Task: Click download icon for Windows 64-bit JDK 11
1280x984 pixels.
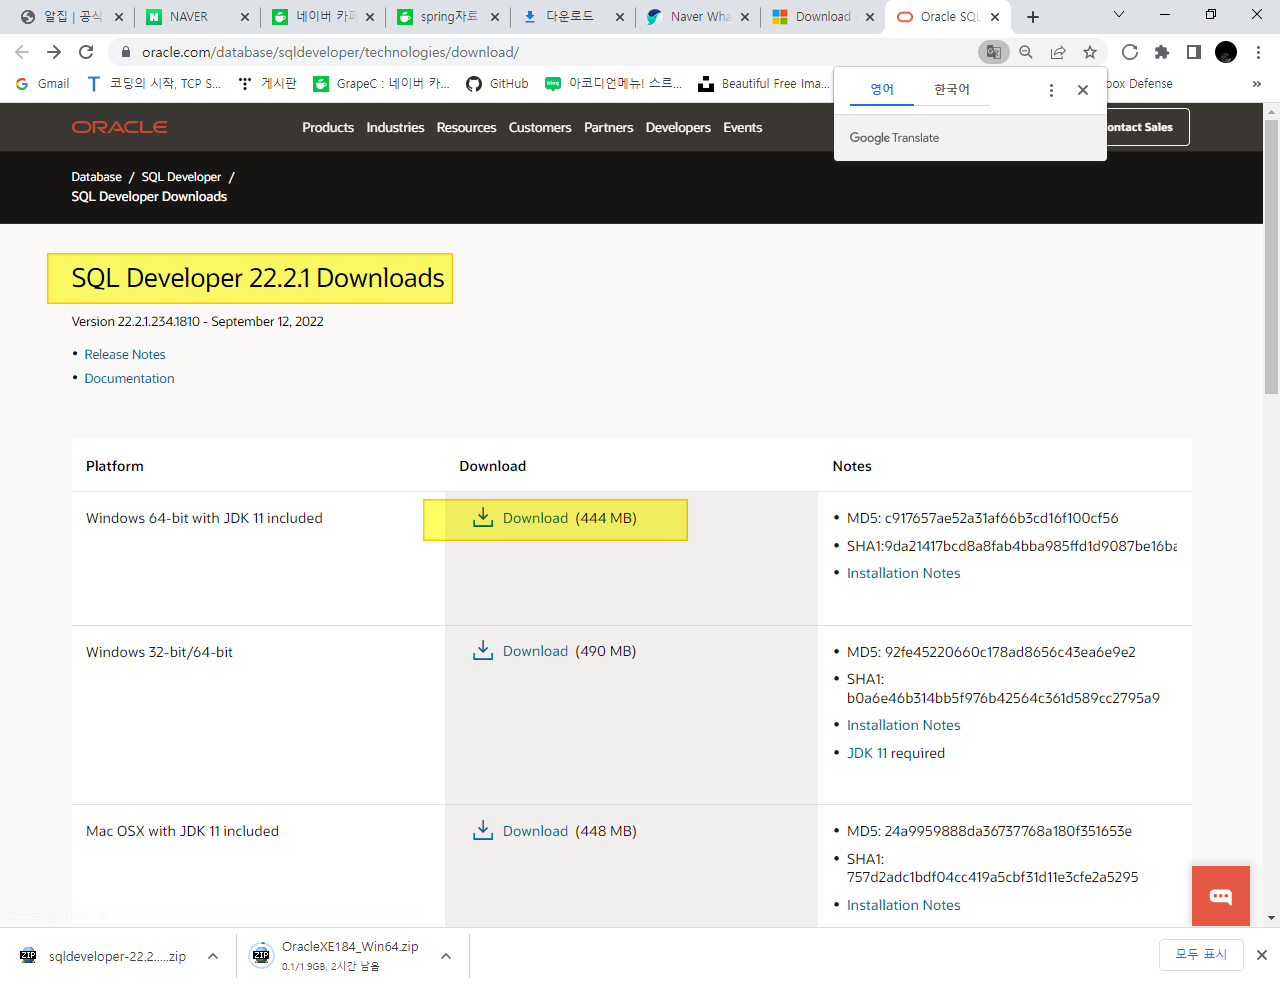Action: [483, 517]
